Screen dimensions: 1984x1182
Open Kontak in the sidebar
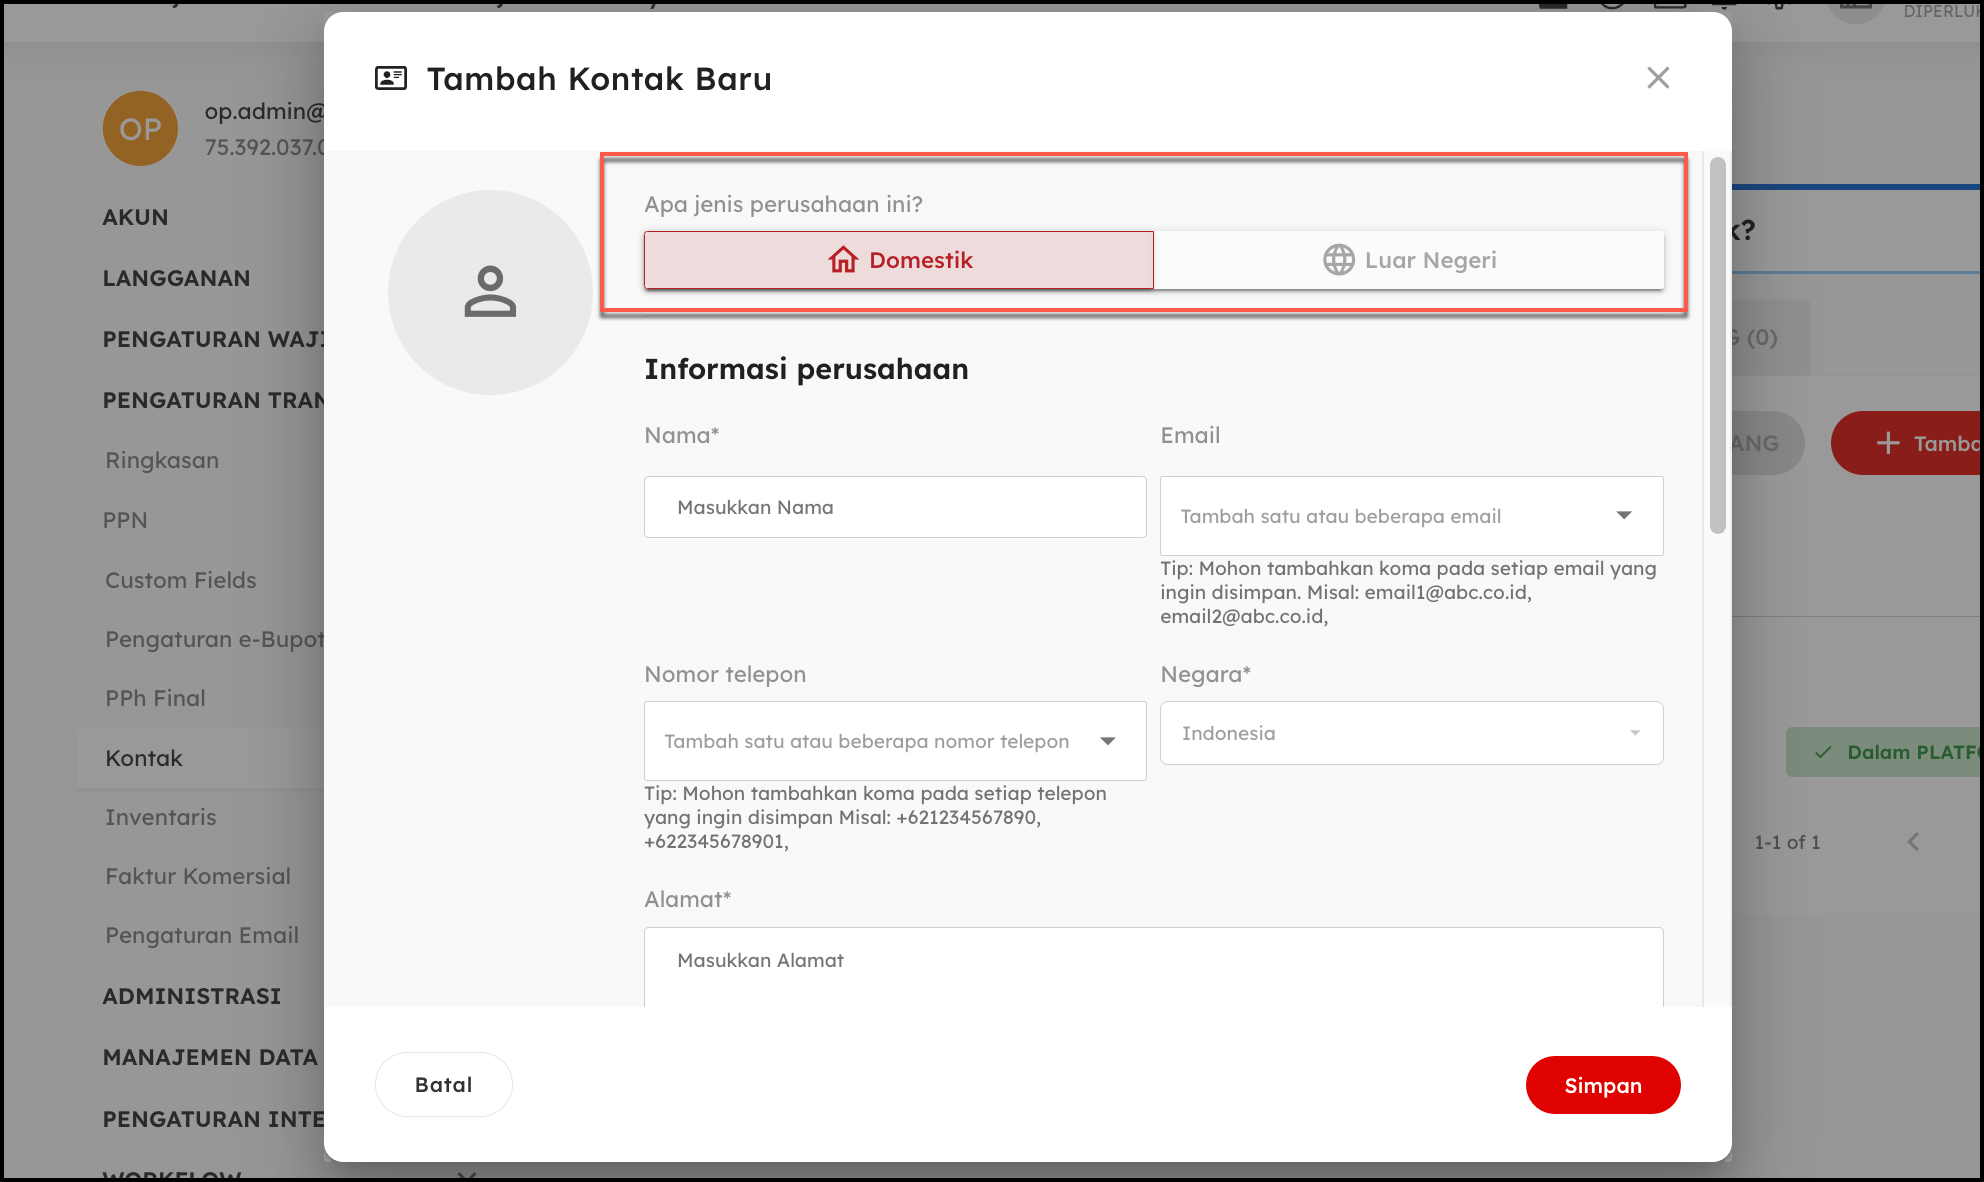(x=144, y=758)
